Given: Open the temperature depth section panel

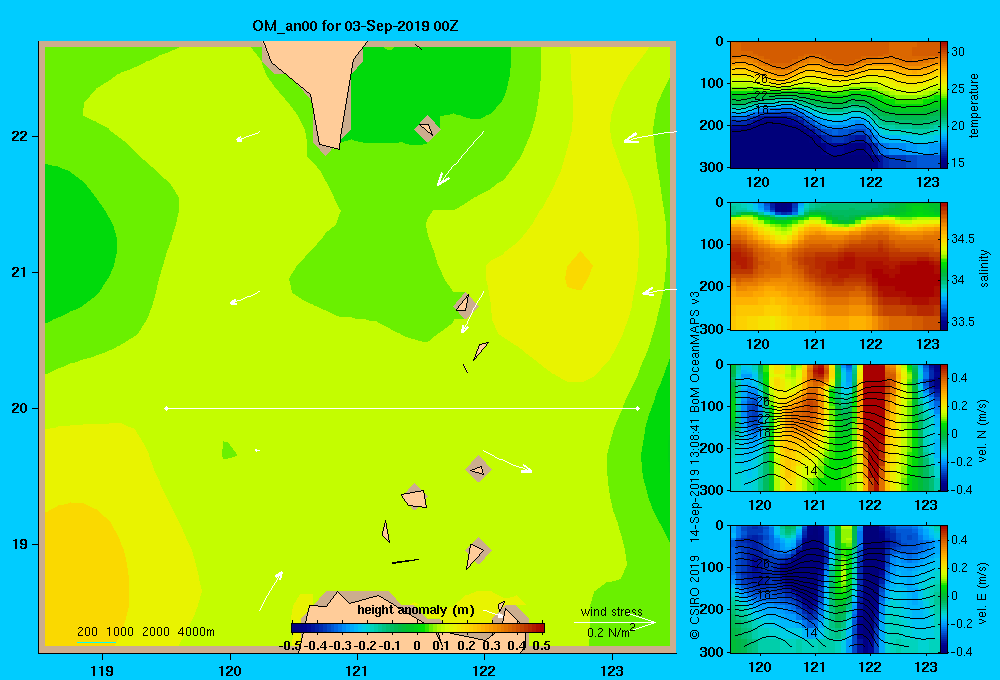Looking at the screenshot, I should (835, 105).
